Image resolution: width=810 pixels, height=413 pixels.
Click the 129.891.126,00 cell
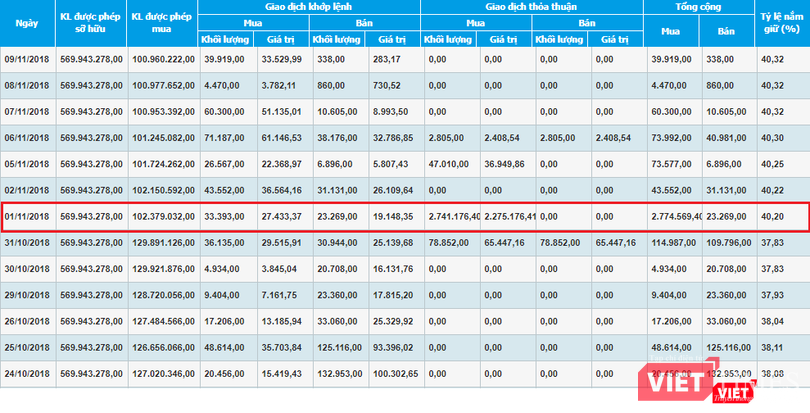(164, 241)
